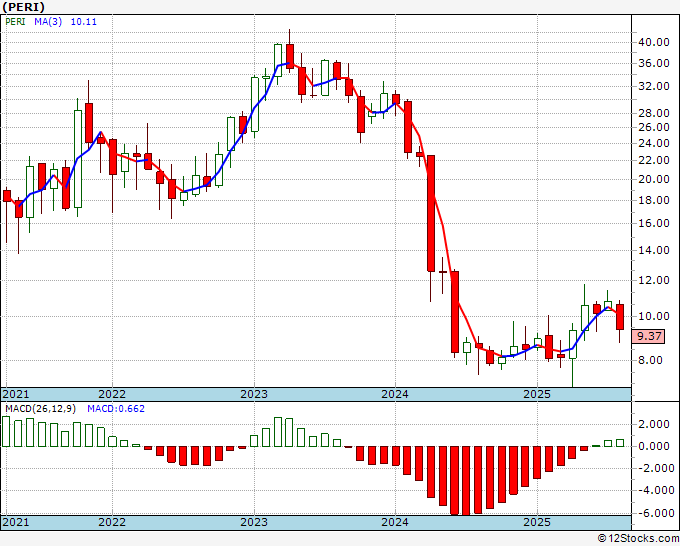
Task: Click the 40.00 price axis label
Action: click(654, 43)
